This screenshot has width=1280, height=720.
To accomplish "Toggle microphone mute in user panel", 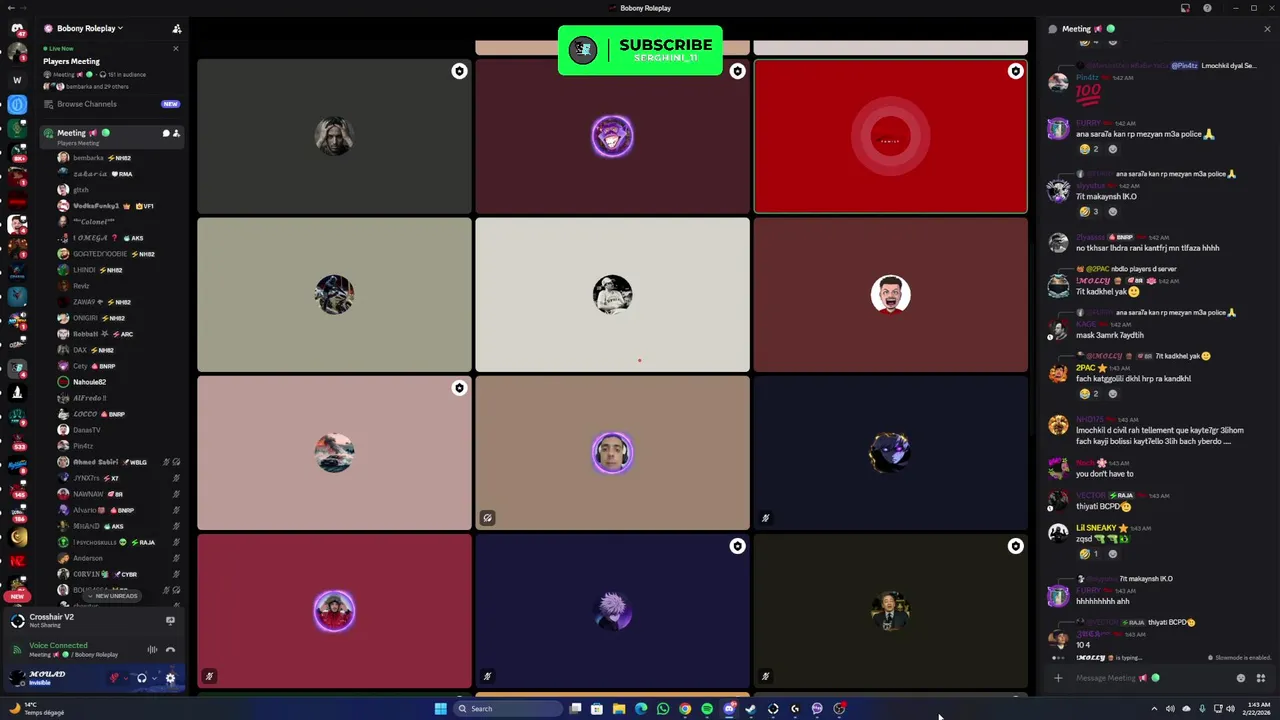I will pos(114,678).
